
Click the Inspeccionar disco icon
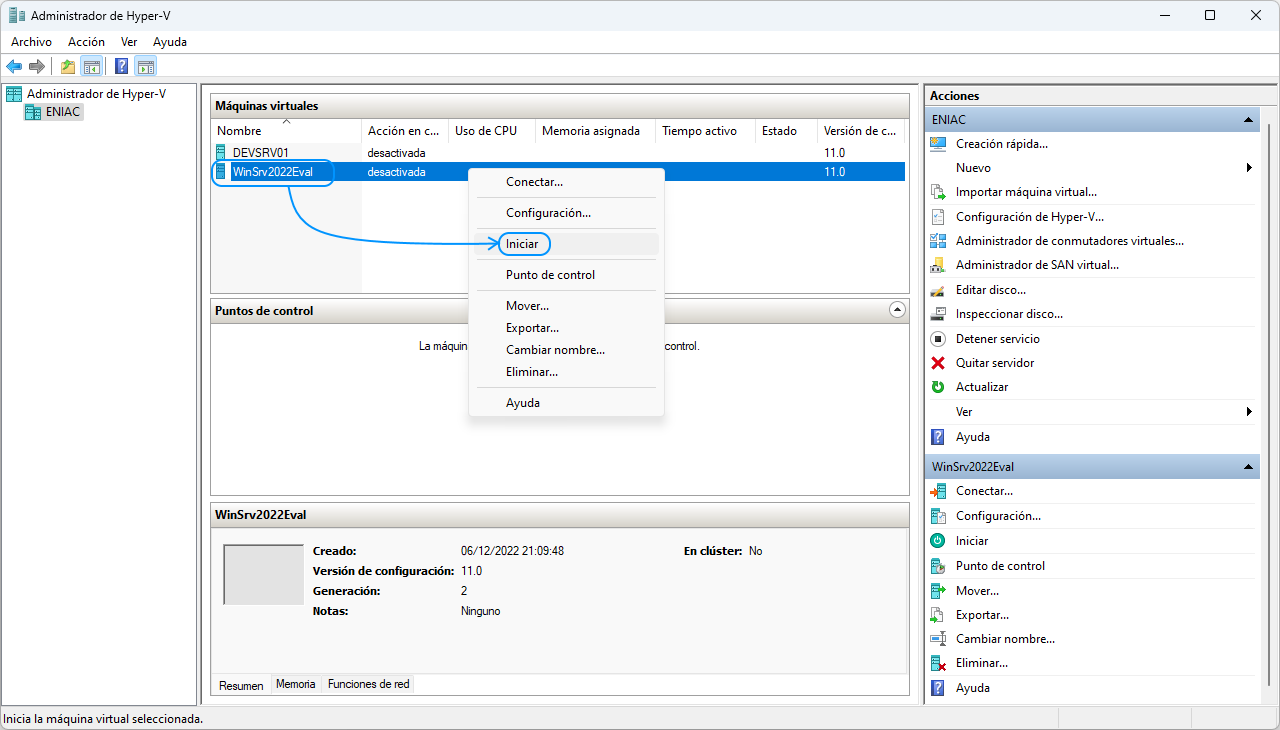pyautogui.click(x=938, y=314)
